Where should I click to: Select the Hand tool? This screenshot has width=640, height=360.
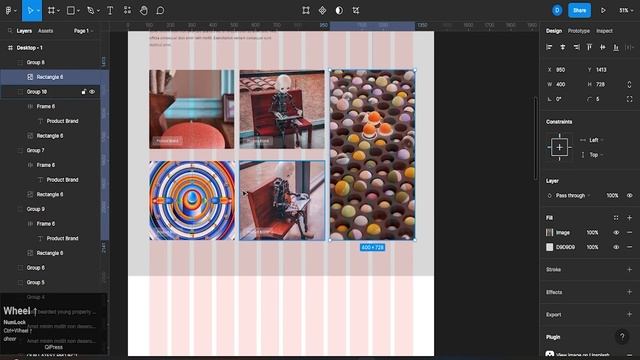(144, 11)
